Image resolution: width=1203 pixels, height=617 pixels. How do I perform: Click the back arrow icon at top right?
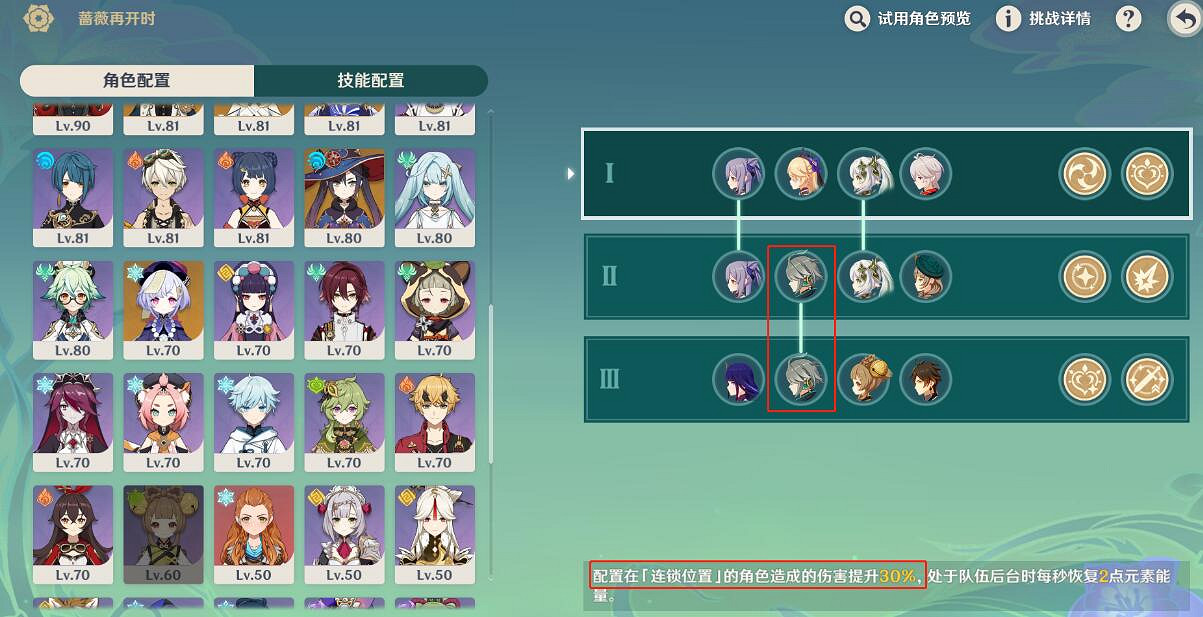pos(1184,18)
